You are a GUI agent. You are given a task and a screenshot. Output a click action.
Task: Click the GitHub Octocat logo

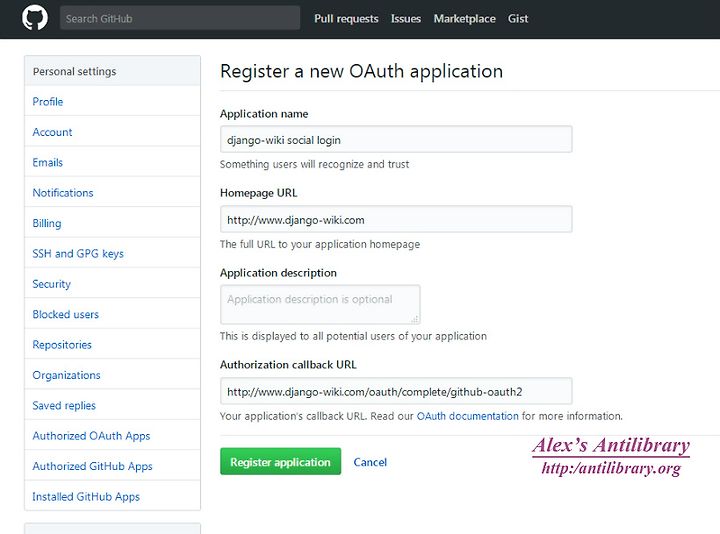(x=35, y=18)
